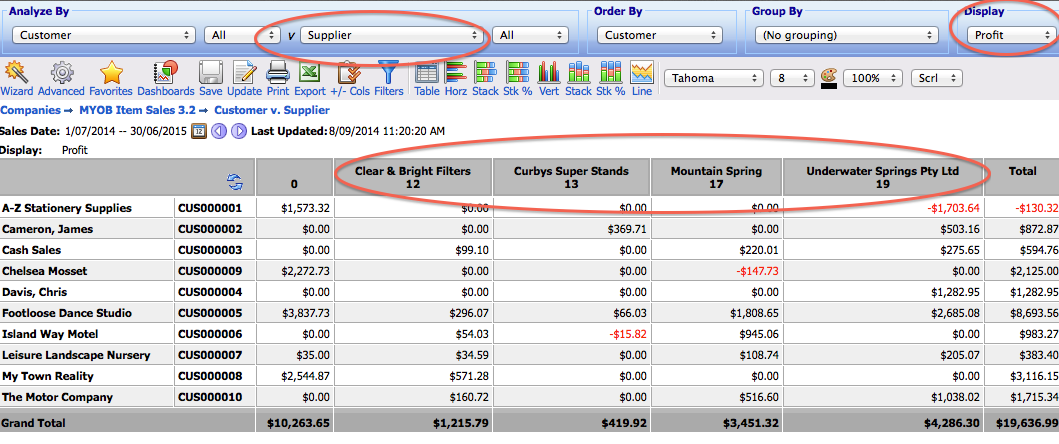
Task: Click Mountain Spring column header
Action: [716, 178]
